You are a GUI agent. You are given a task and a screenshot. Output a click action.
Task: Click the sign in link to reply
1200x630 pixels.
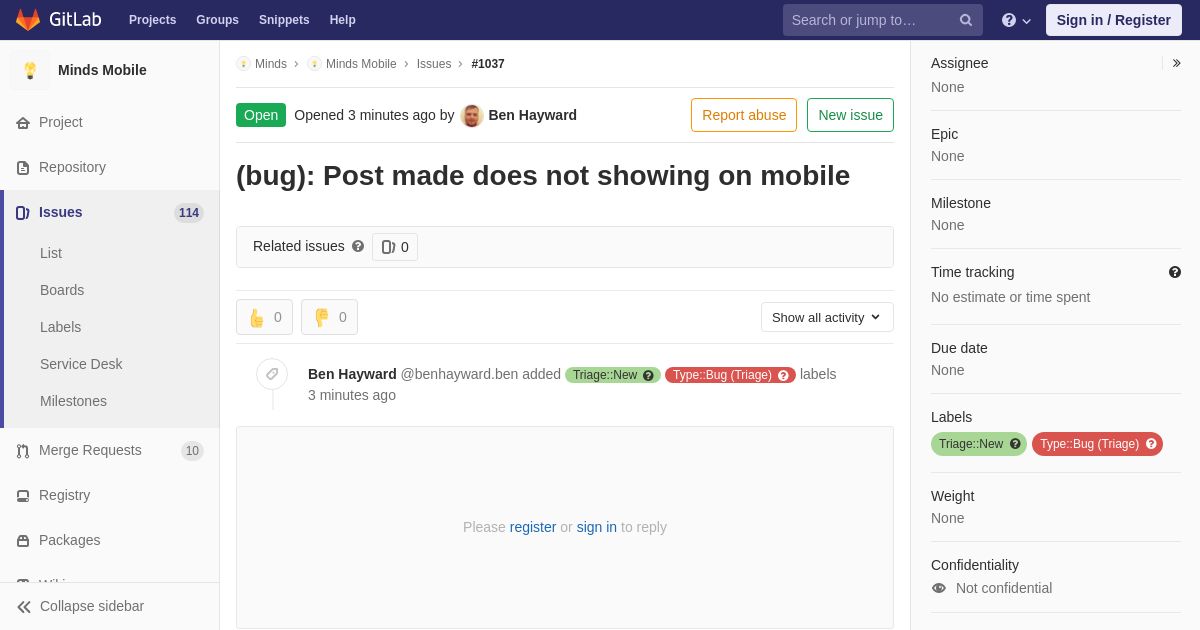pos(597,527)
